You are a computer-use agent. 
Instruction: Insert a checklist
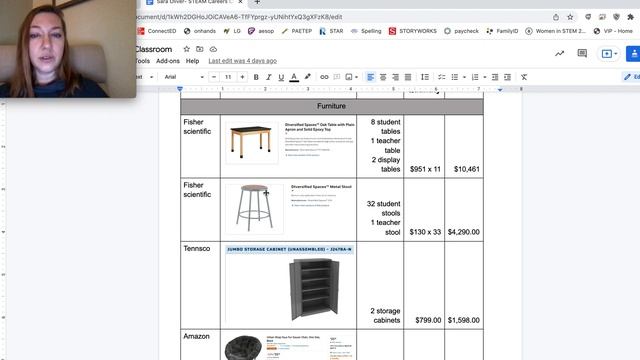[x=442, y=77]
